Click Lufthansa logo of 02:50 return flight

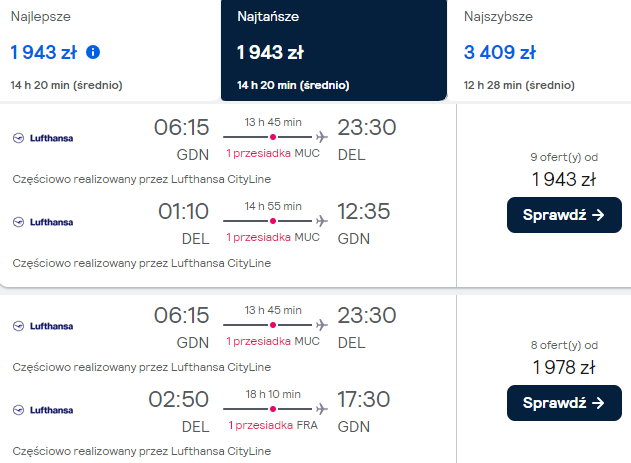tap(43, 410)
